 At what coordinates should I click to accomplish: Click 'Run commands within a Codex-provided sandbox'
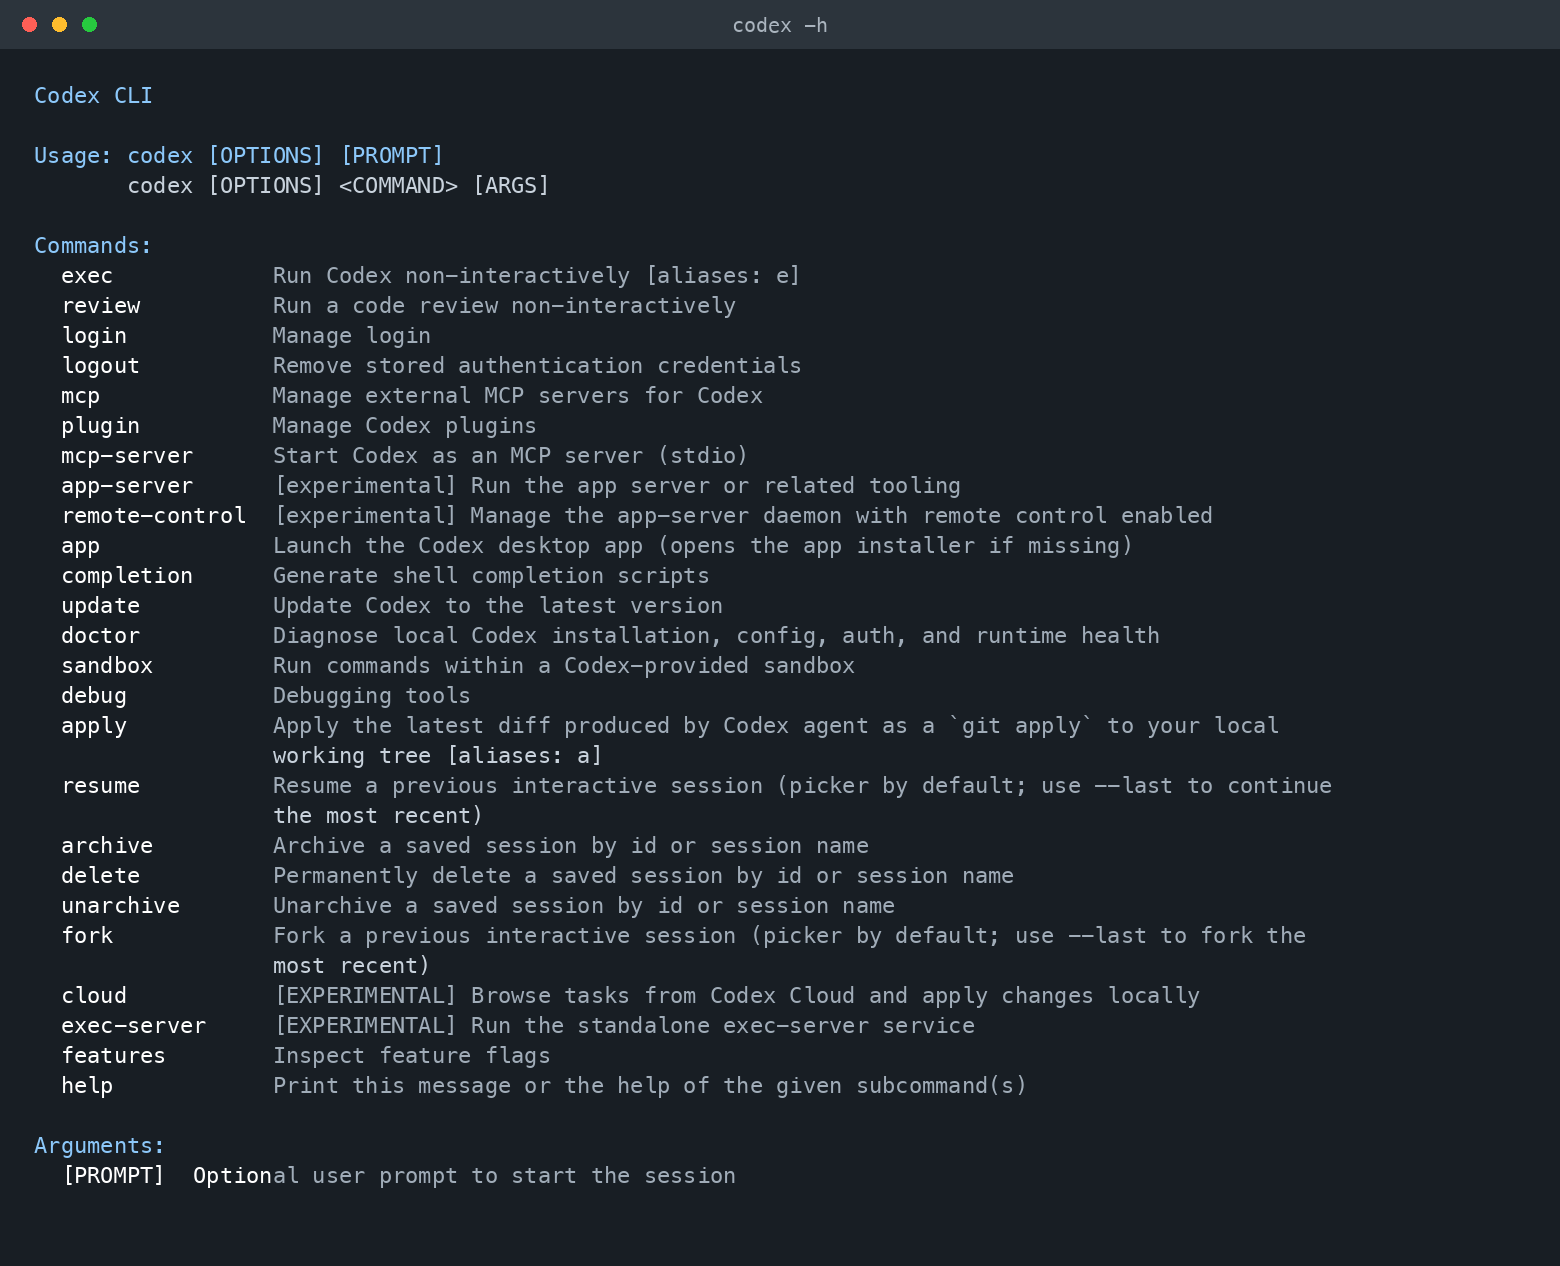pos(564,666)
